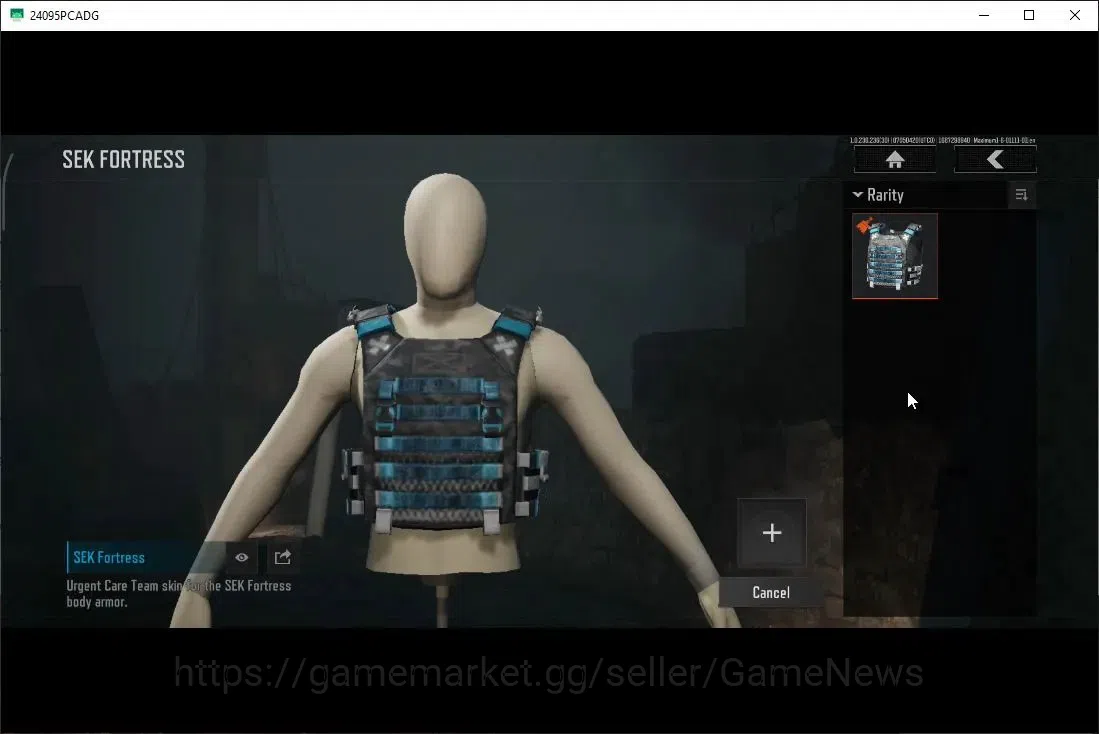Share the SEK Fortress skin
The height and width of the screenshot is (734, 1099).
pyautogui.click(x=282, y=557)
